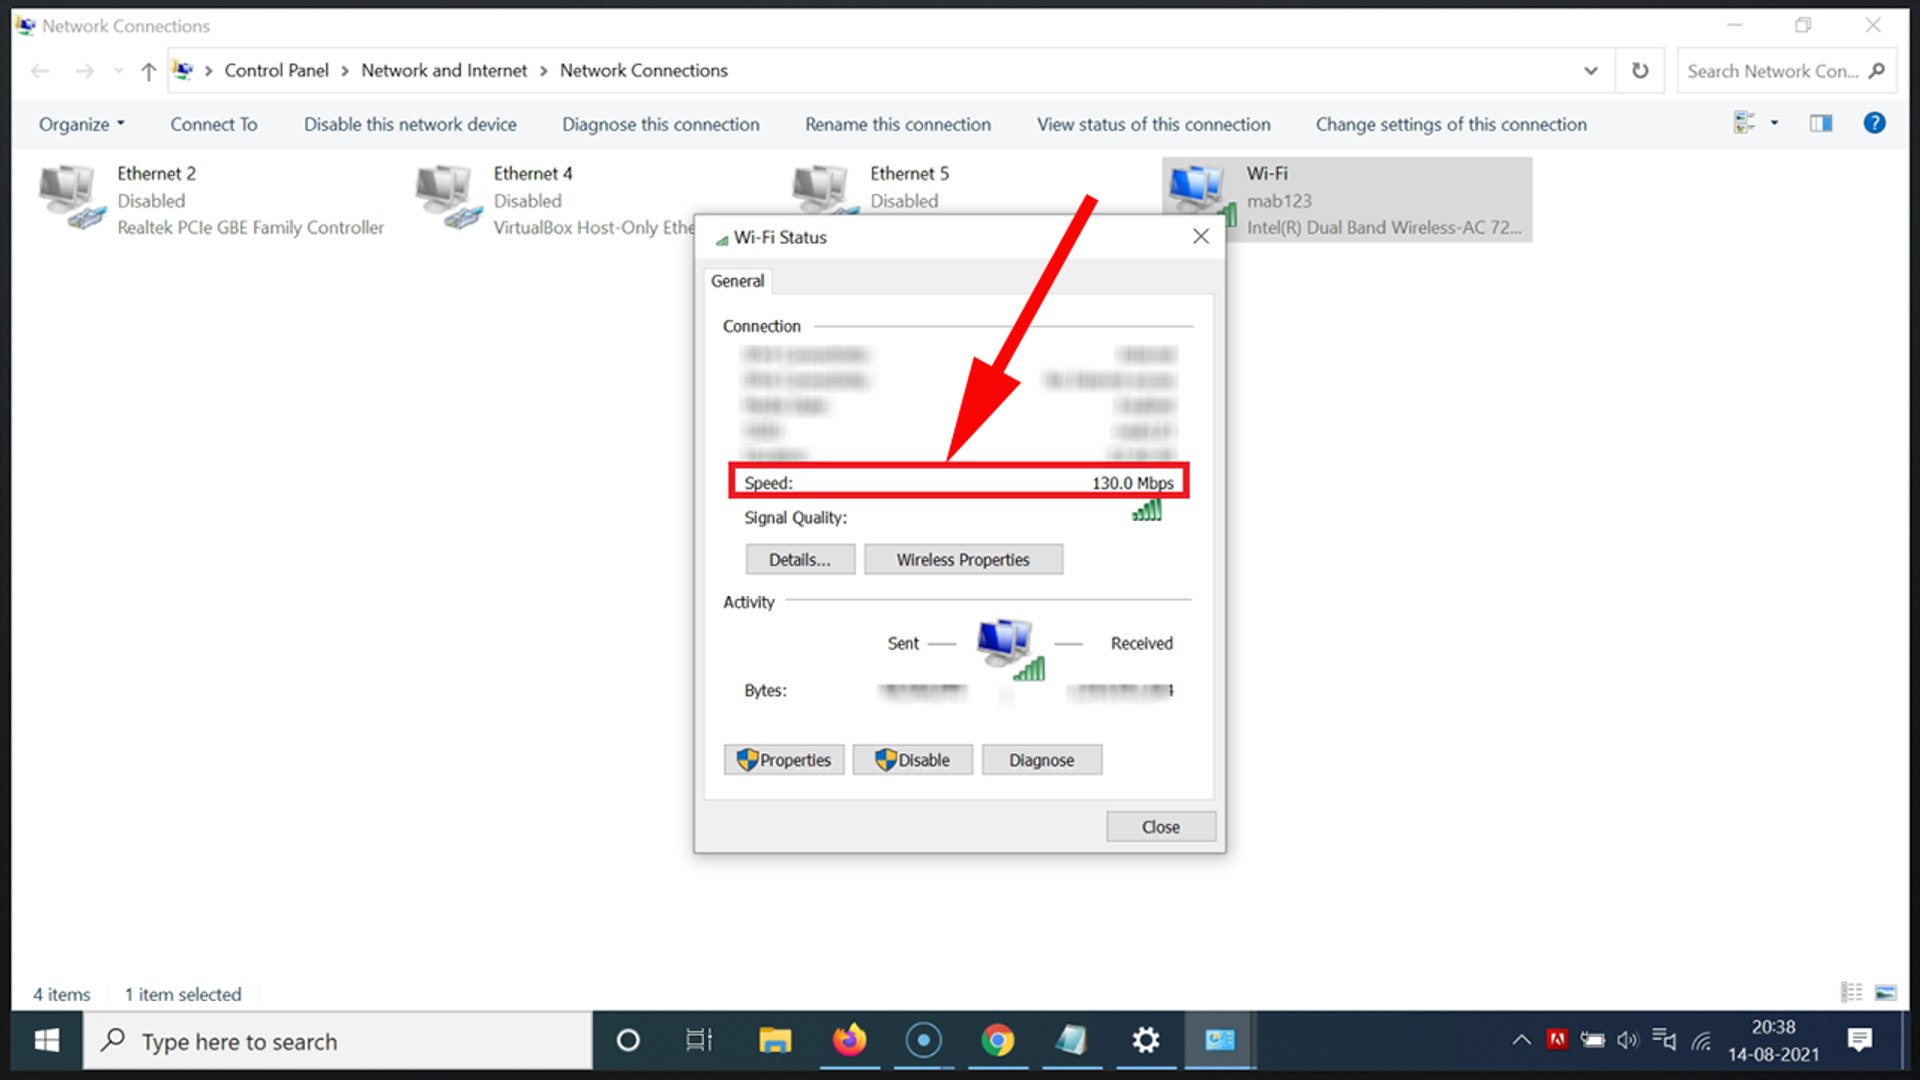The width and height of the screenshot is (1920, 1080).
Task: Select Diagnose this connection from toolbar
Action: (660, 123)
